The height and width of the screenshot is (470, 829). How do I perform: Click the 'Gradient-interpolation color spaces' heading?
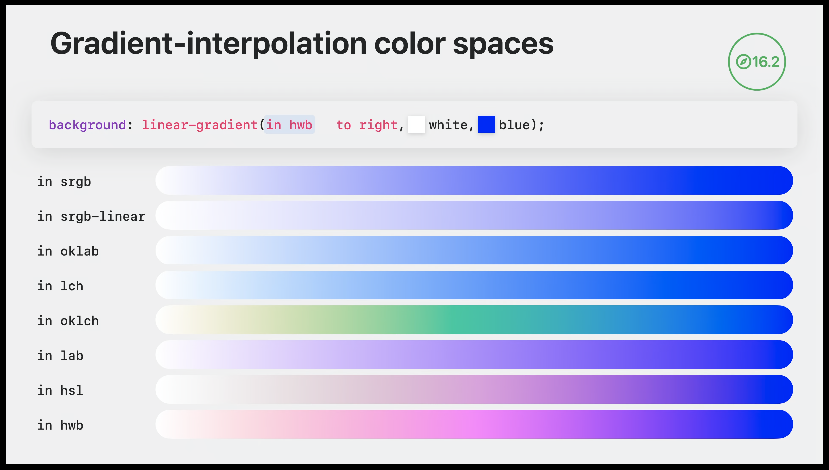click(302, 44)
